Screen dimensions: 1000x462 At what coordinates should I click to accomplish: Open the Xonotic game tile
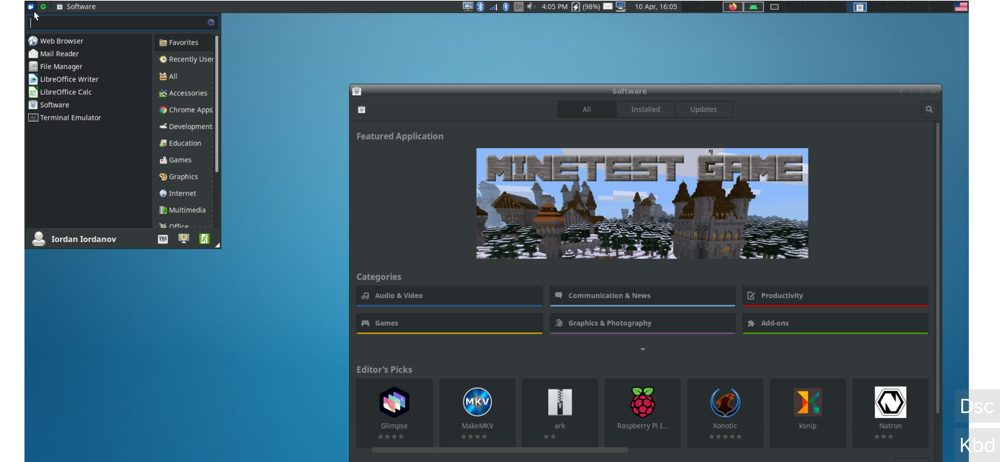(725, 413)
